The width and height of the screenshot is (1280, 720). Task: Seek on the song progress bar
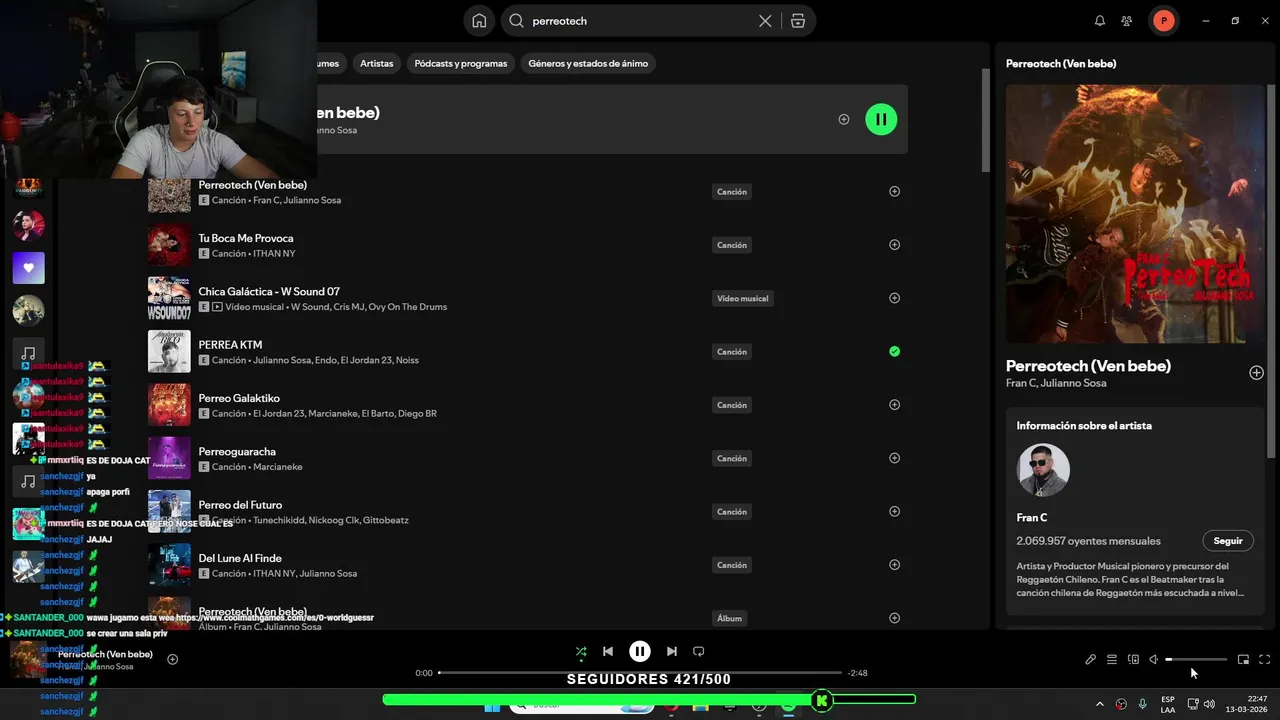(640, 673)
